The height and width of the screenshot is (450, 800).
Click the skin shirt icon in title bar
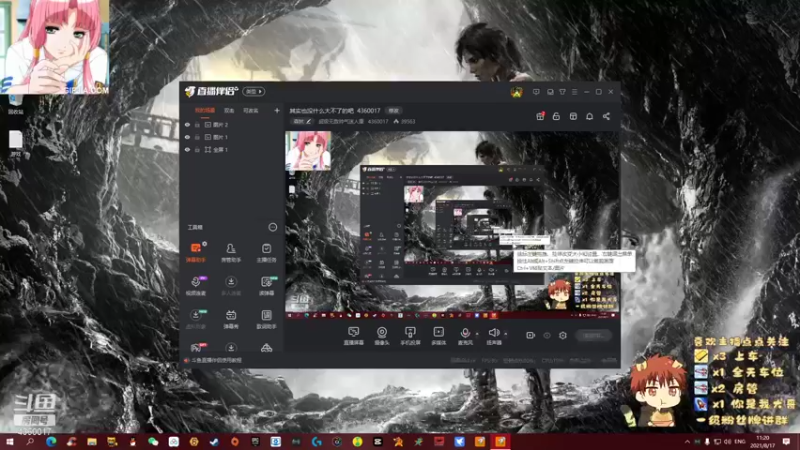coord(562,92)
